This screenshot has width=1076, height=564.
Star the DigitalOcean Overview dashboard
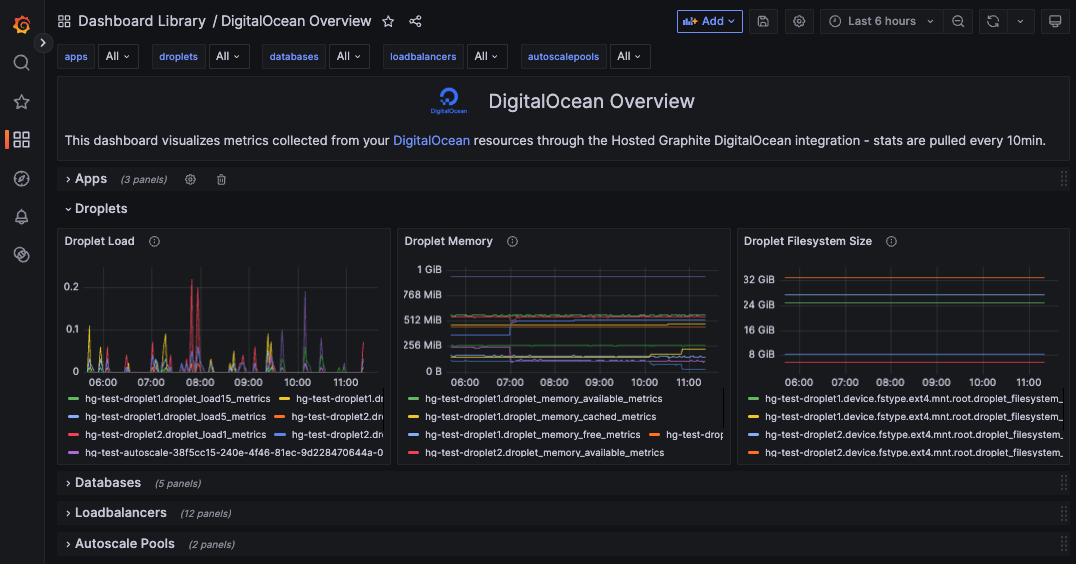(388, 21)
